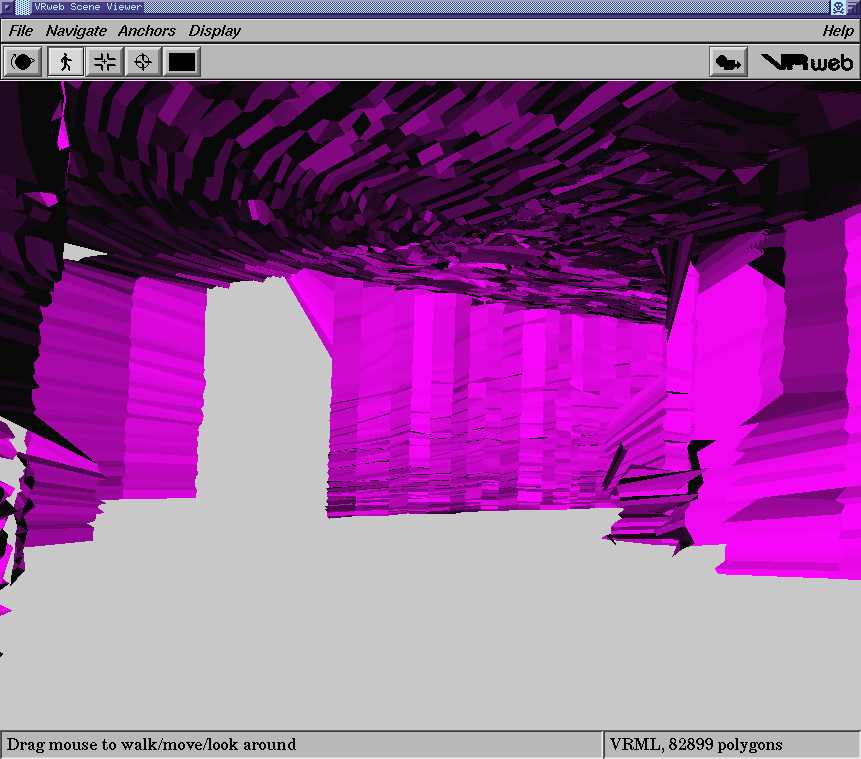861x759 pixels.
Task: Click the gray doorway opening in the scene
Action: point(262,400)
